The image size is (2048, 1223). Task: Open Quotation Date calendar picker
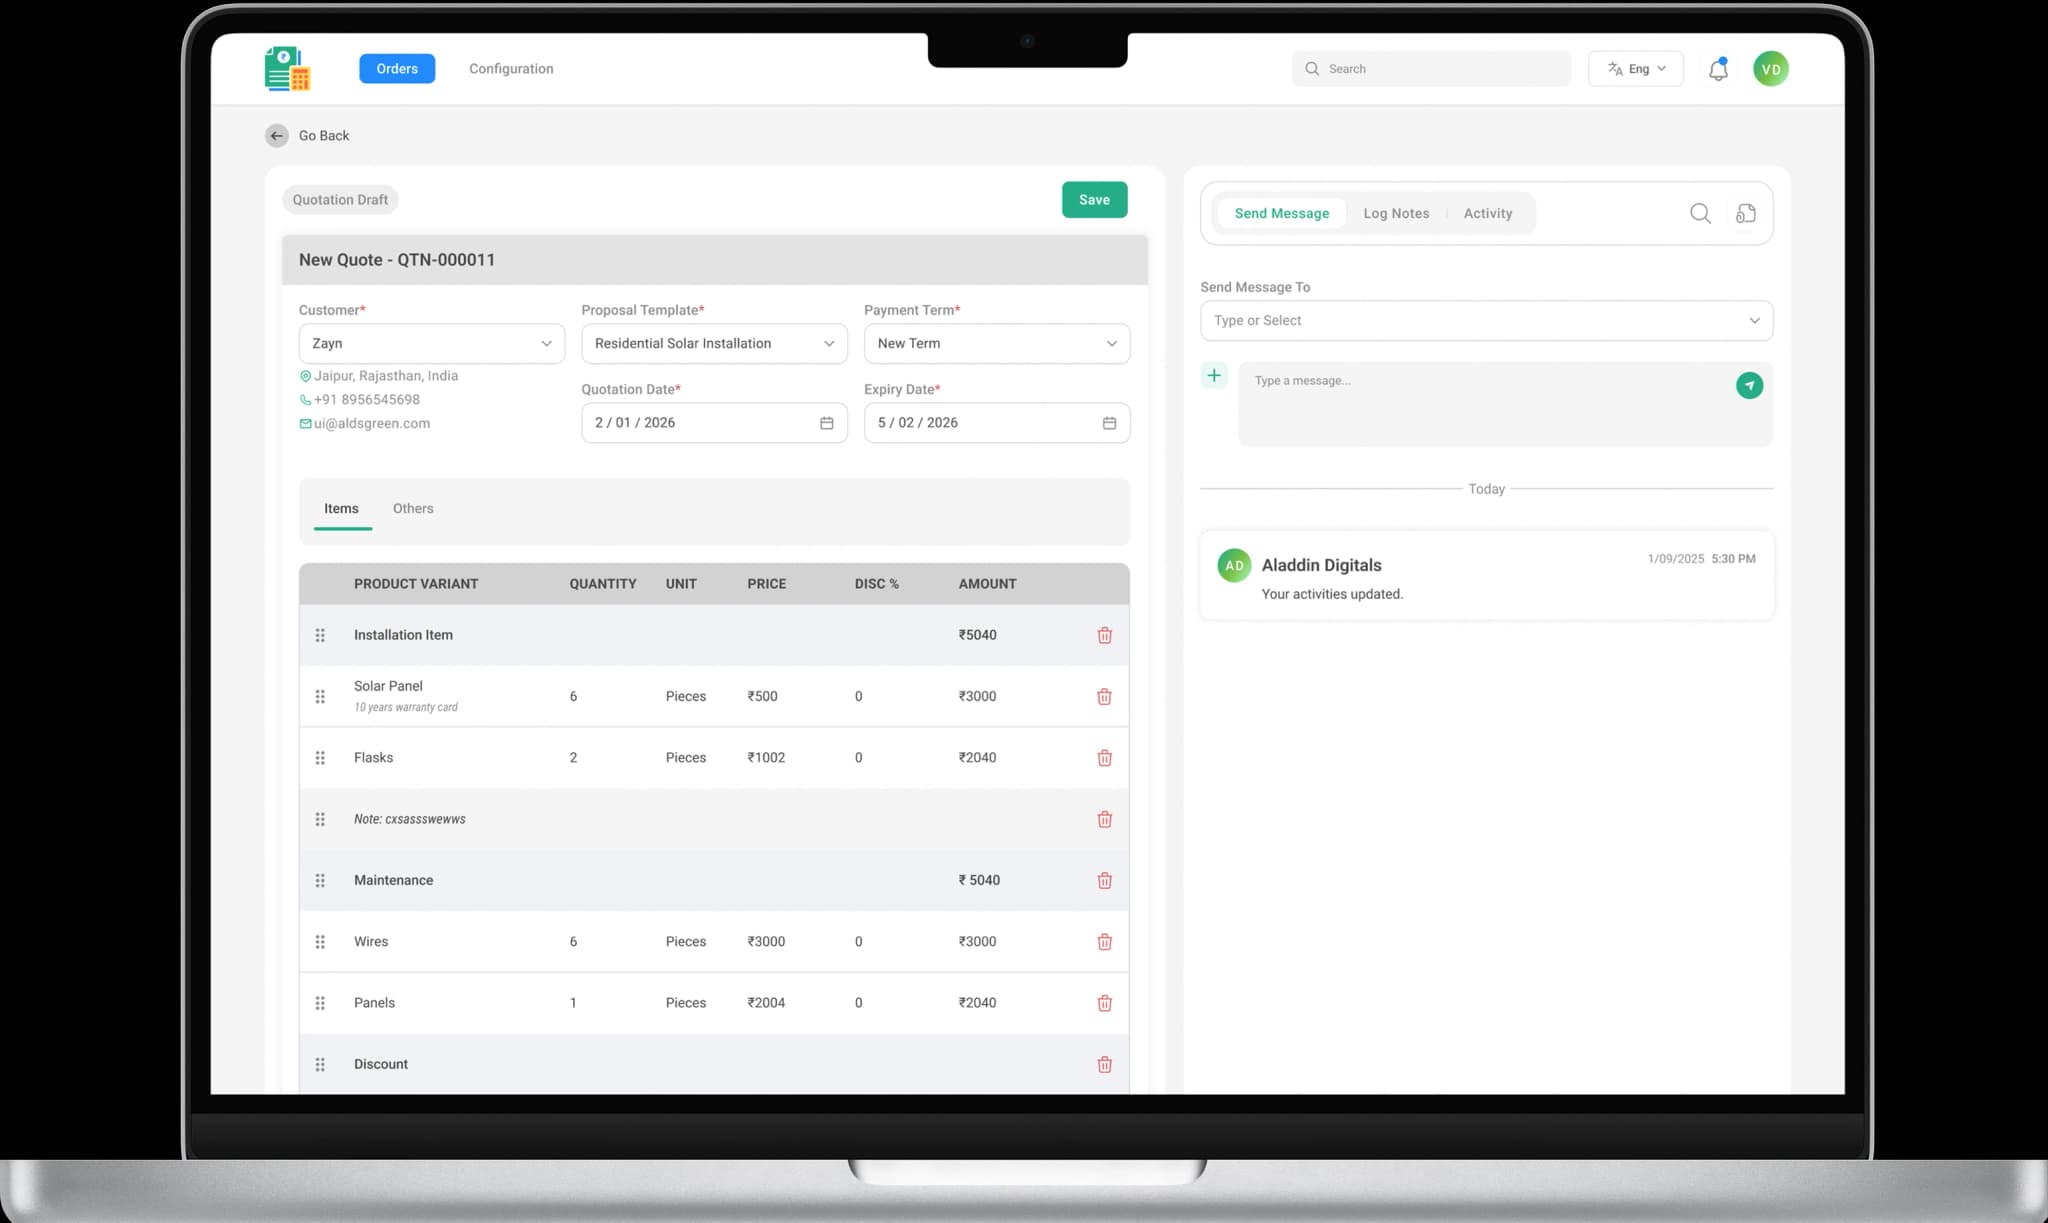pyautogui.click(x=826, y=423)
